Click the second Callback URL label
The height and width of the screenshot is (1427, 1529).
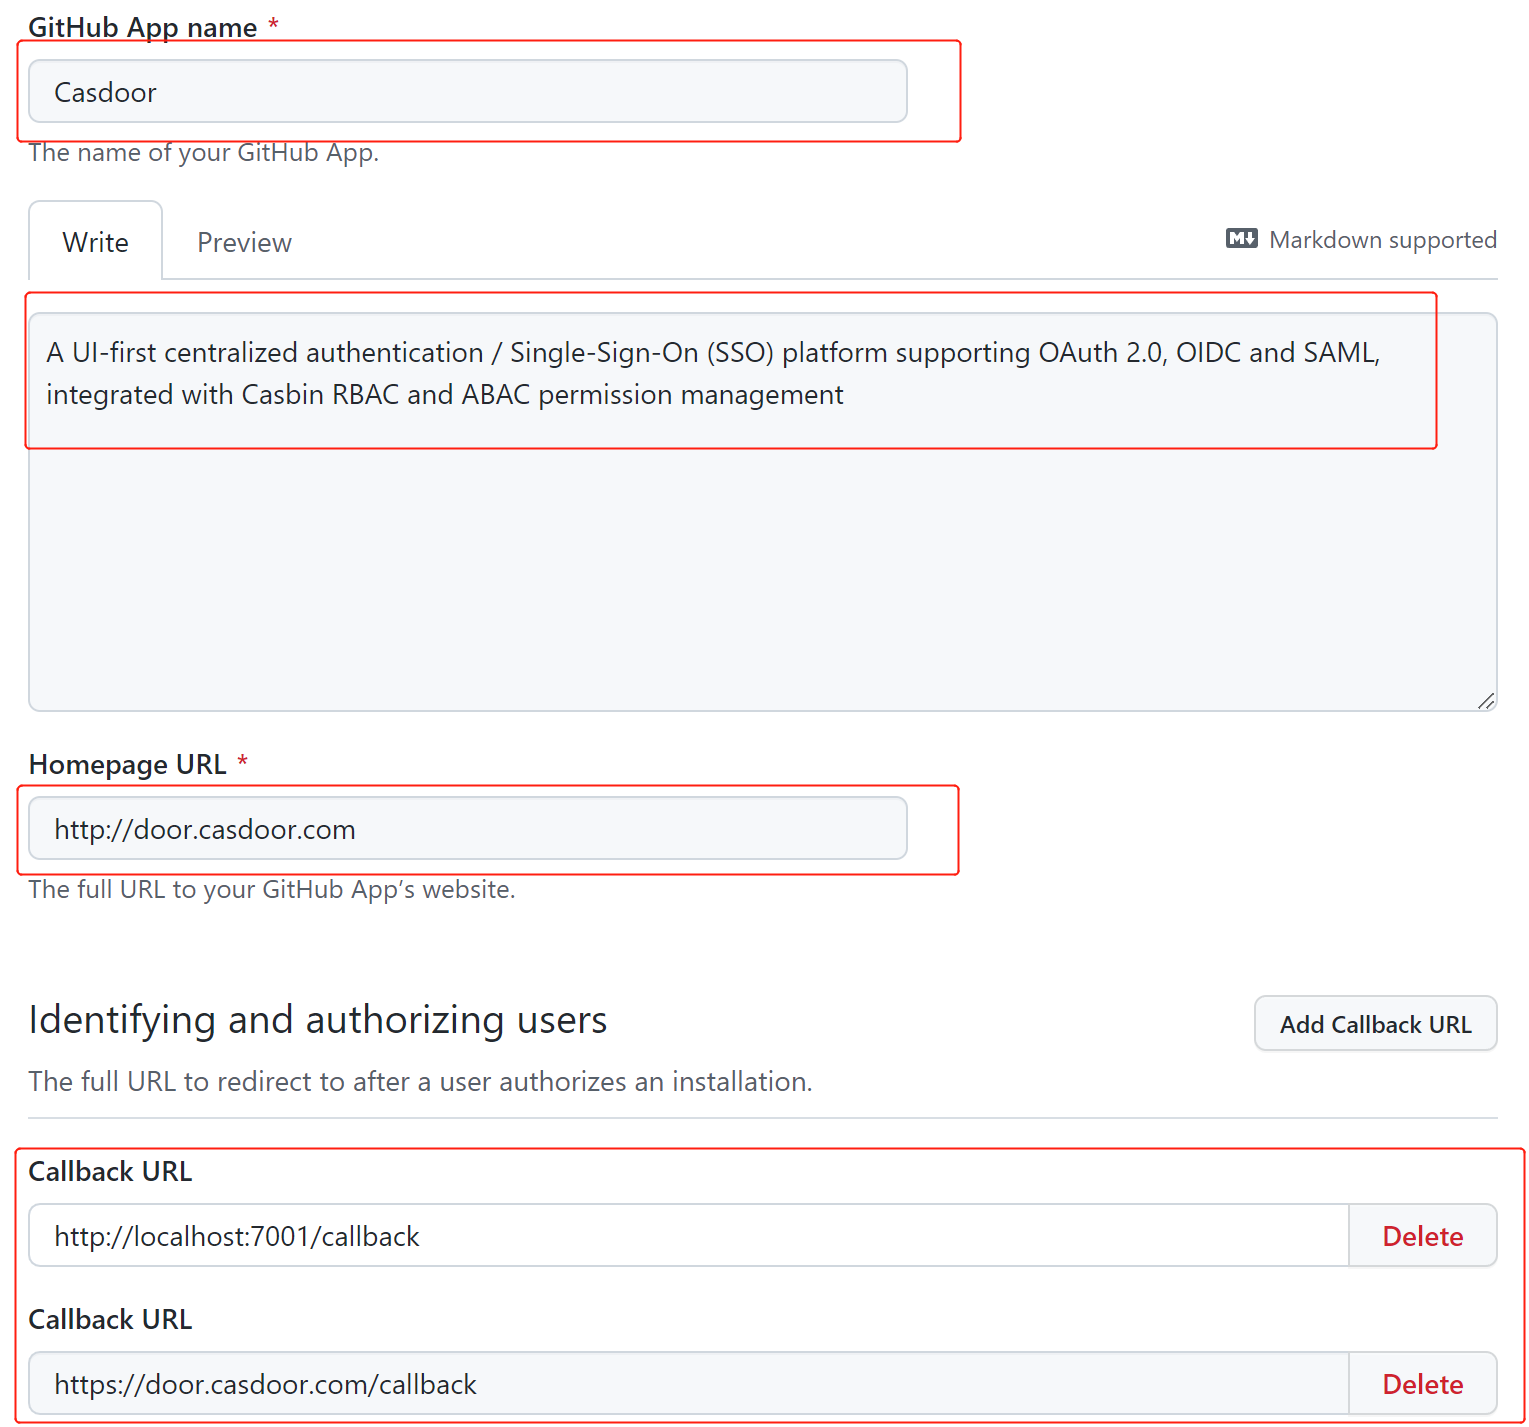110,1319
